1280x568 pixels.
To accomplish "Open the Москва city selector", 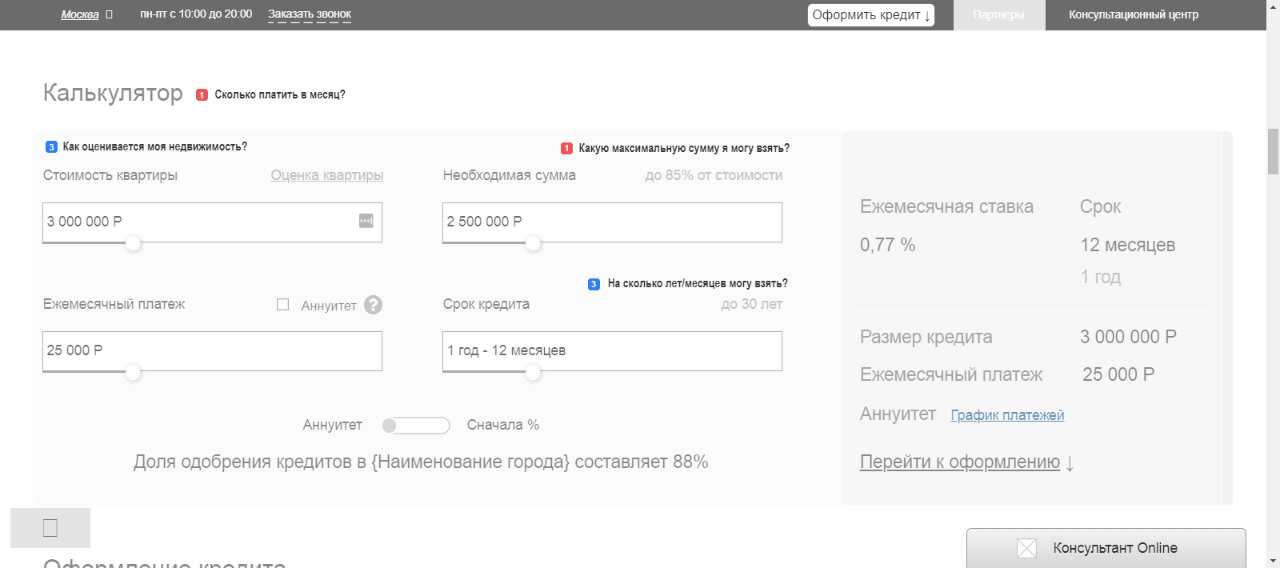I will click(80, 15).
